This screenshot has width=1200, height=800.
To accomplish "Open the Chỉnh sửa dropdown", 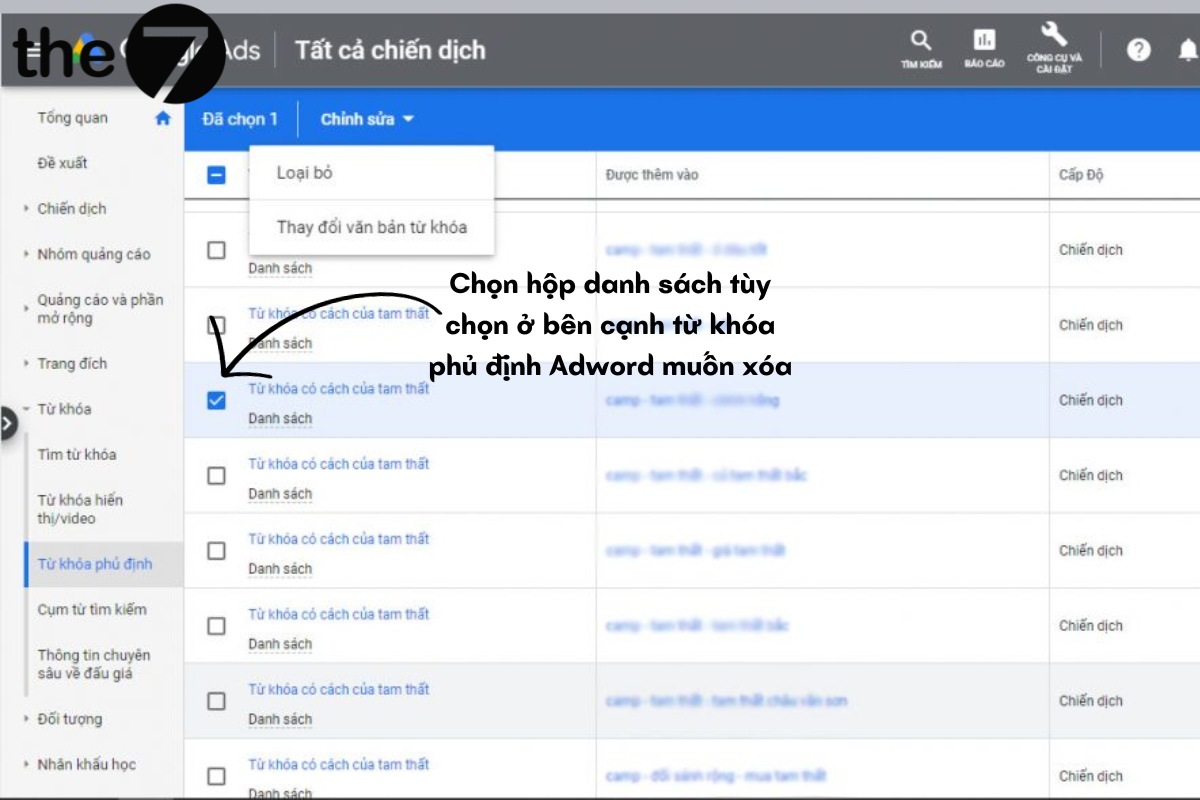I will (x=363, y=118).
